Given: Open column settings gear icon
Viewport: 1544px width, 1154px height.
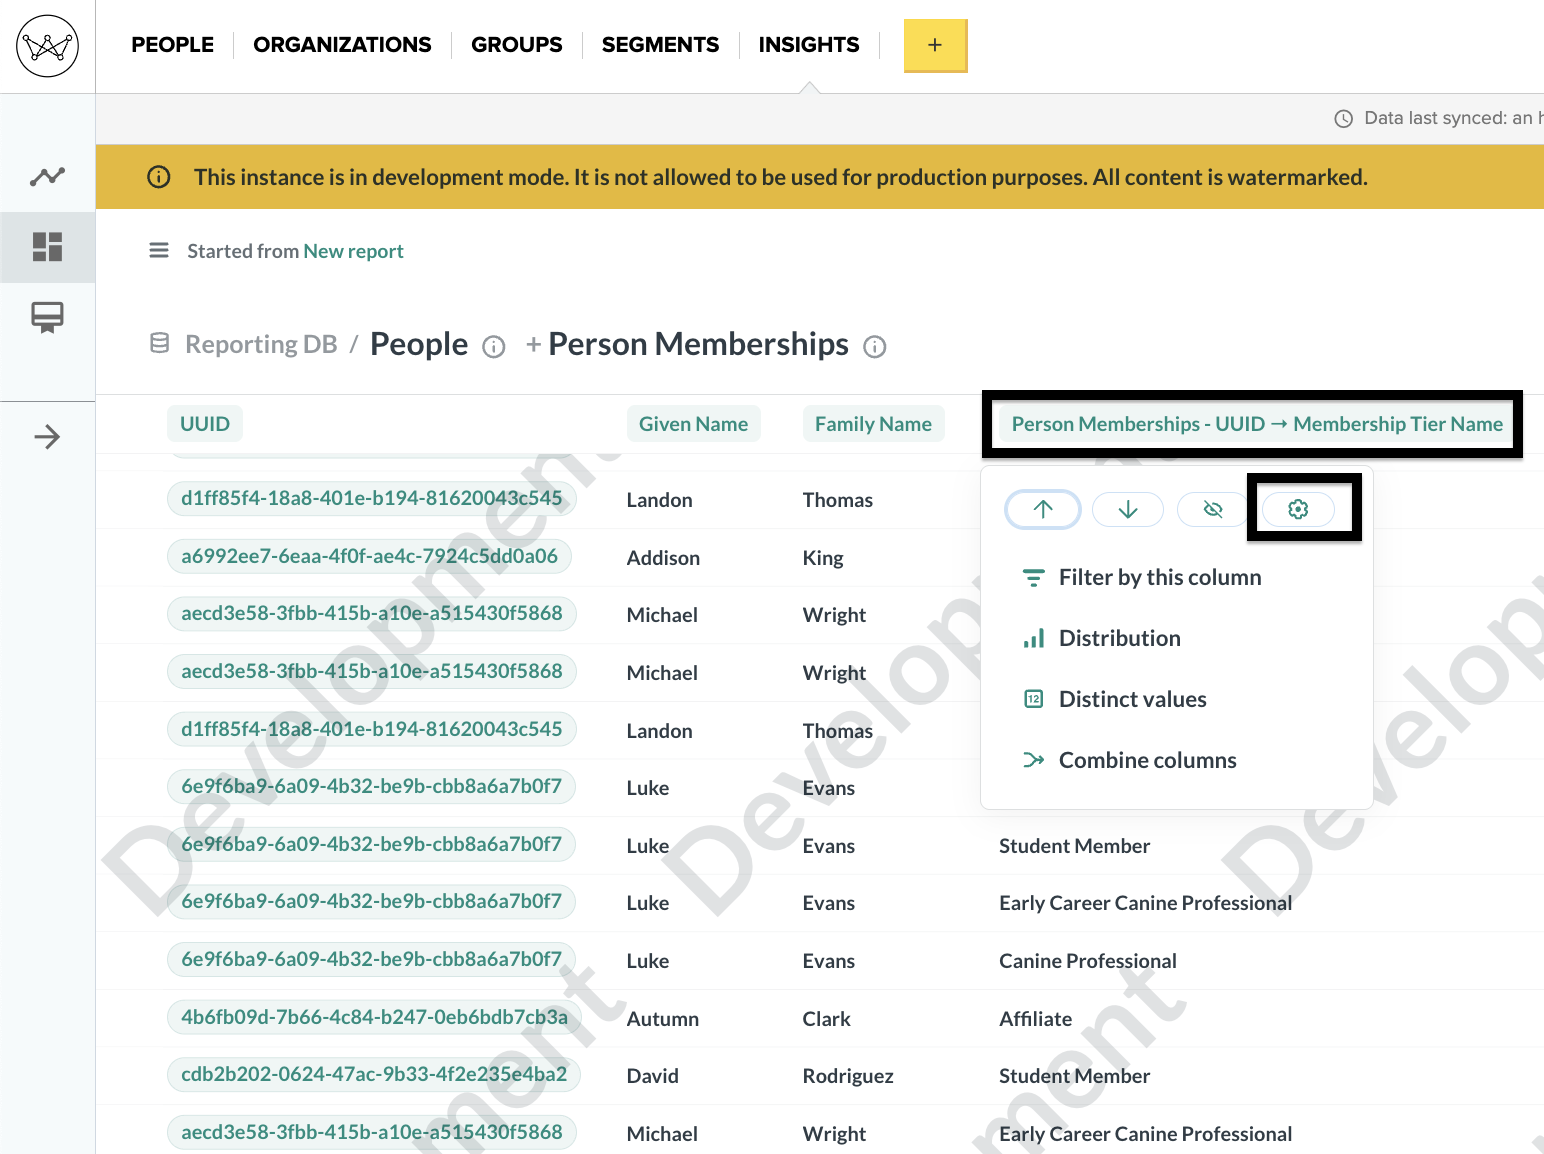Looking at the screenshot, I should pyautogui.click(x=1298, y=509).
